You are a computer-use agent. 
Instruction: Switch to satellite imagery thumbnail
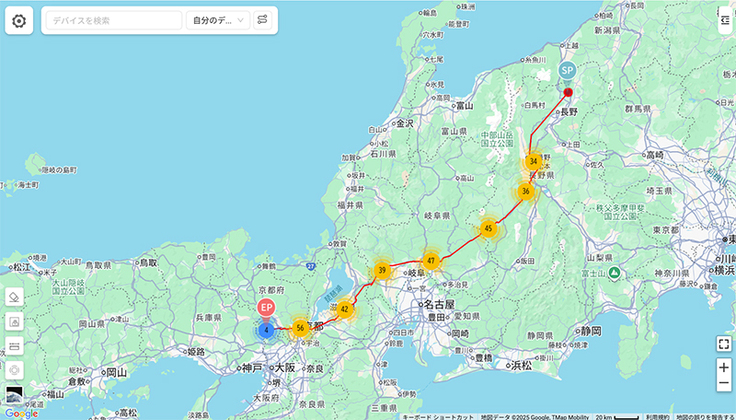(14, 395)
